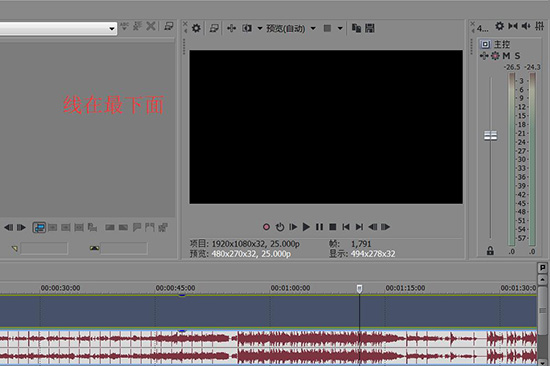Toggle Mute (M) on master bus
The image size is (550, 366).
point(506,56)
